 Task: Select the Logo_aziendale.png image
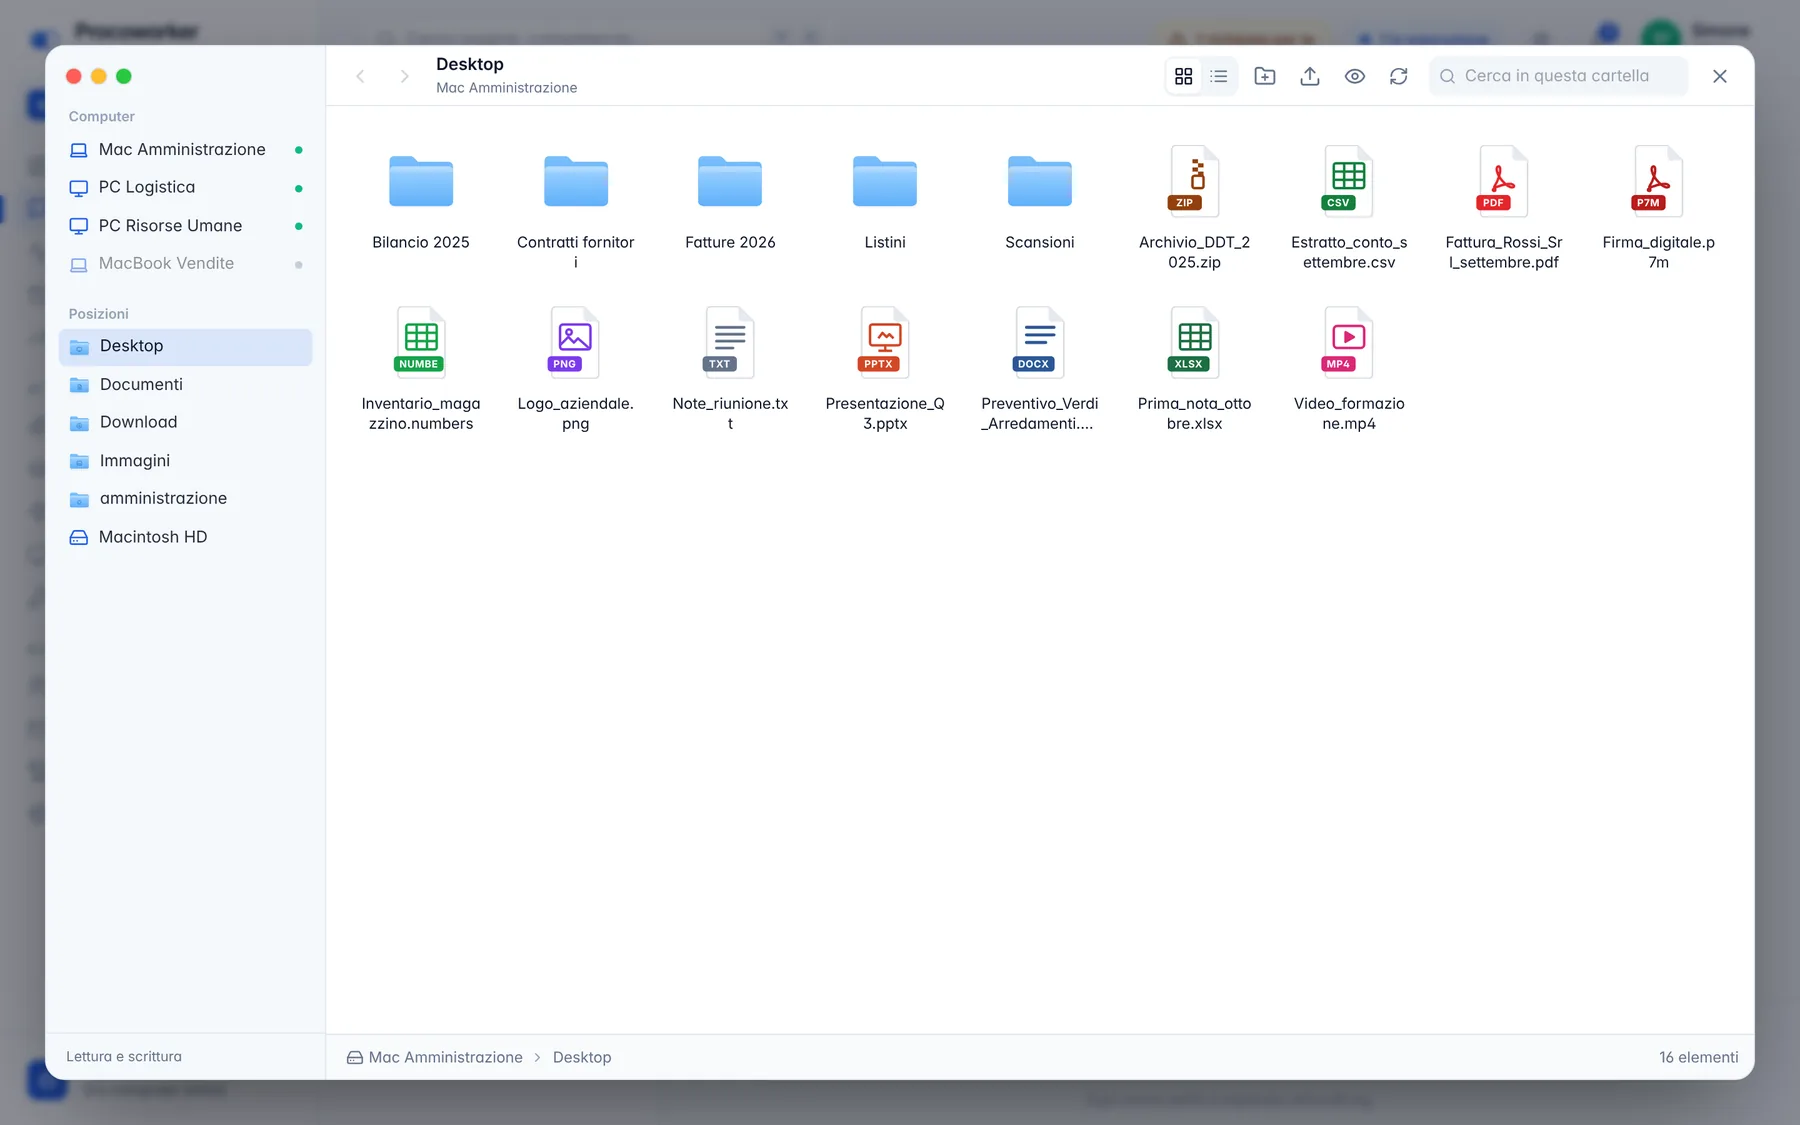[576, 369]
